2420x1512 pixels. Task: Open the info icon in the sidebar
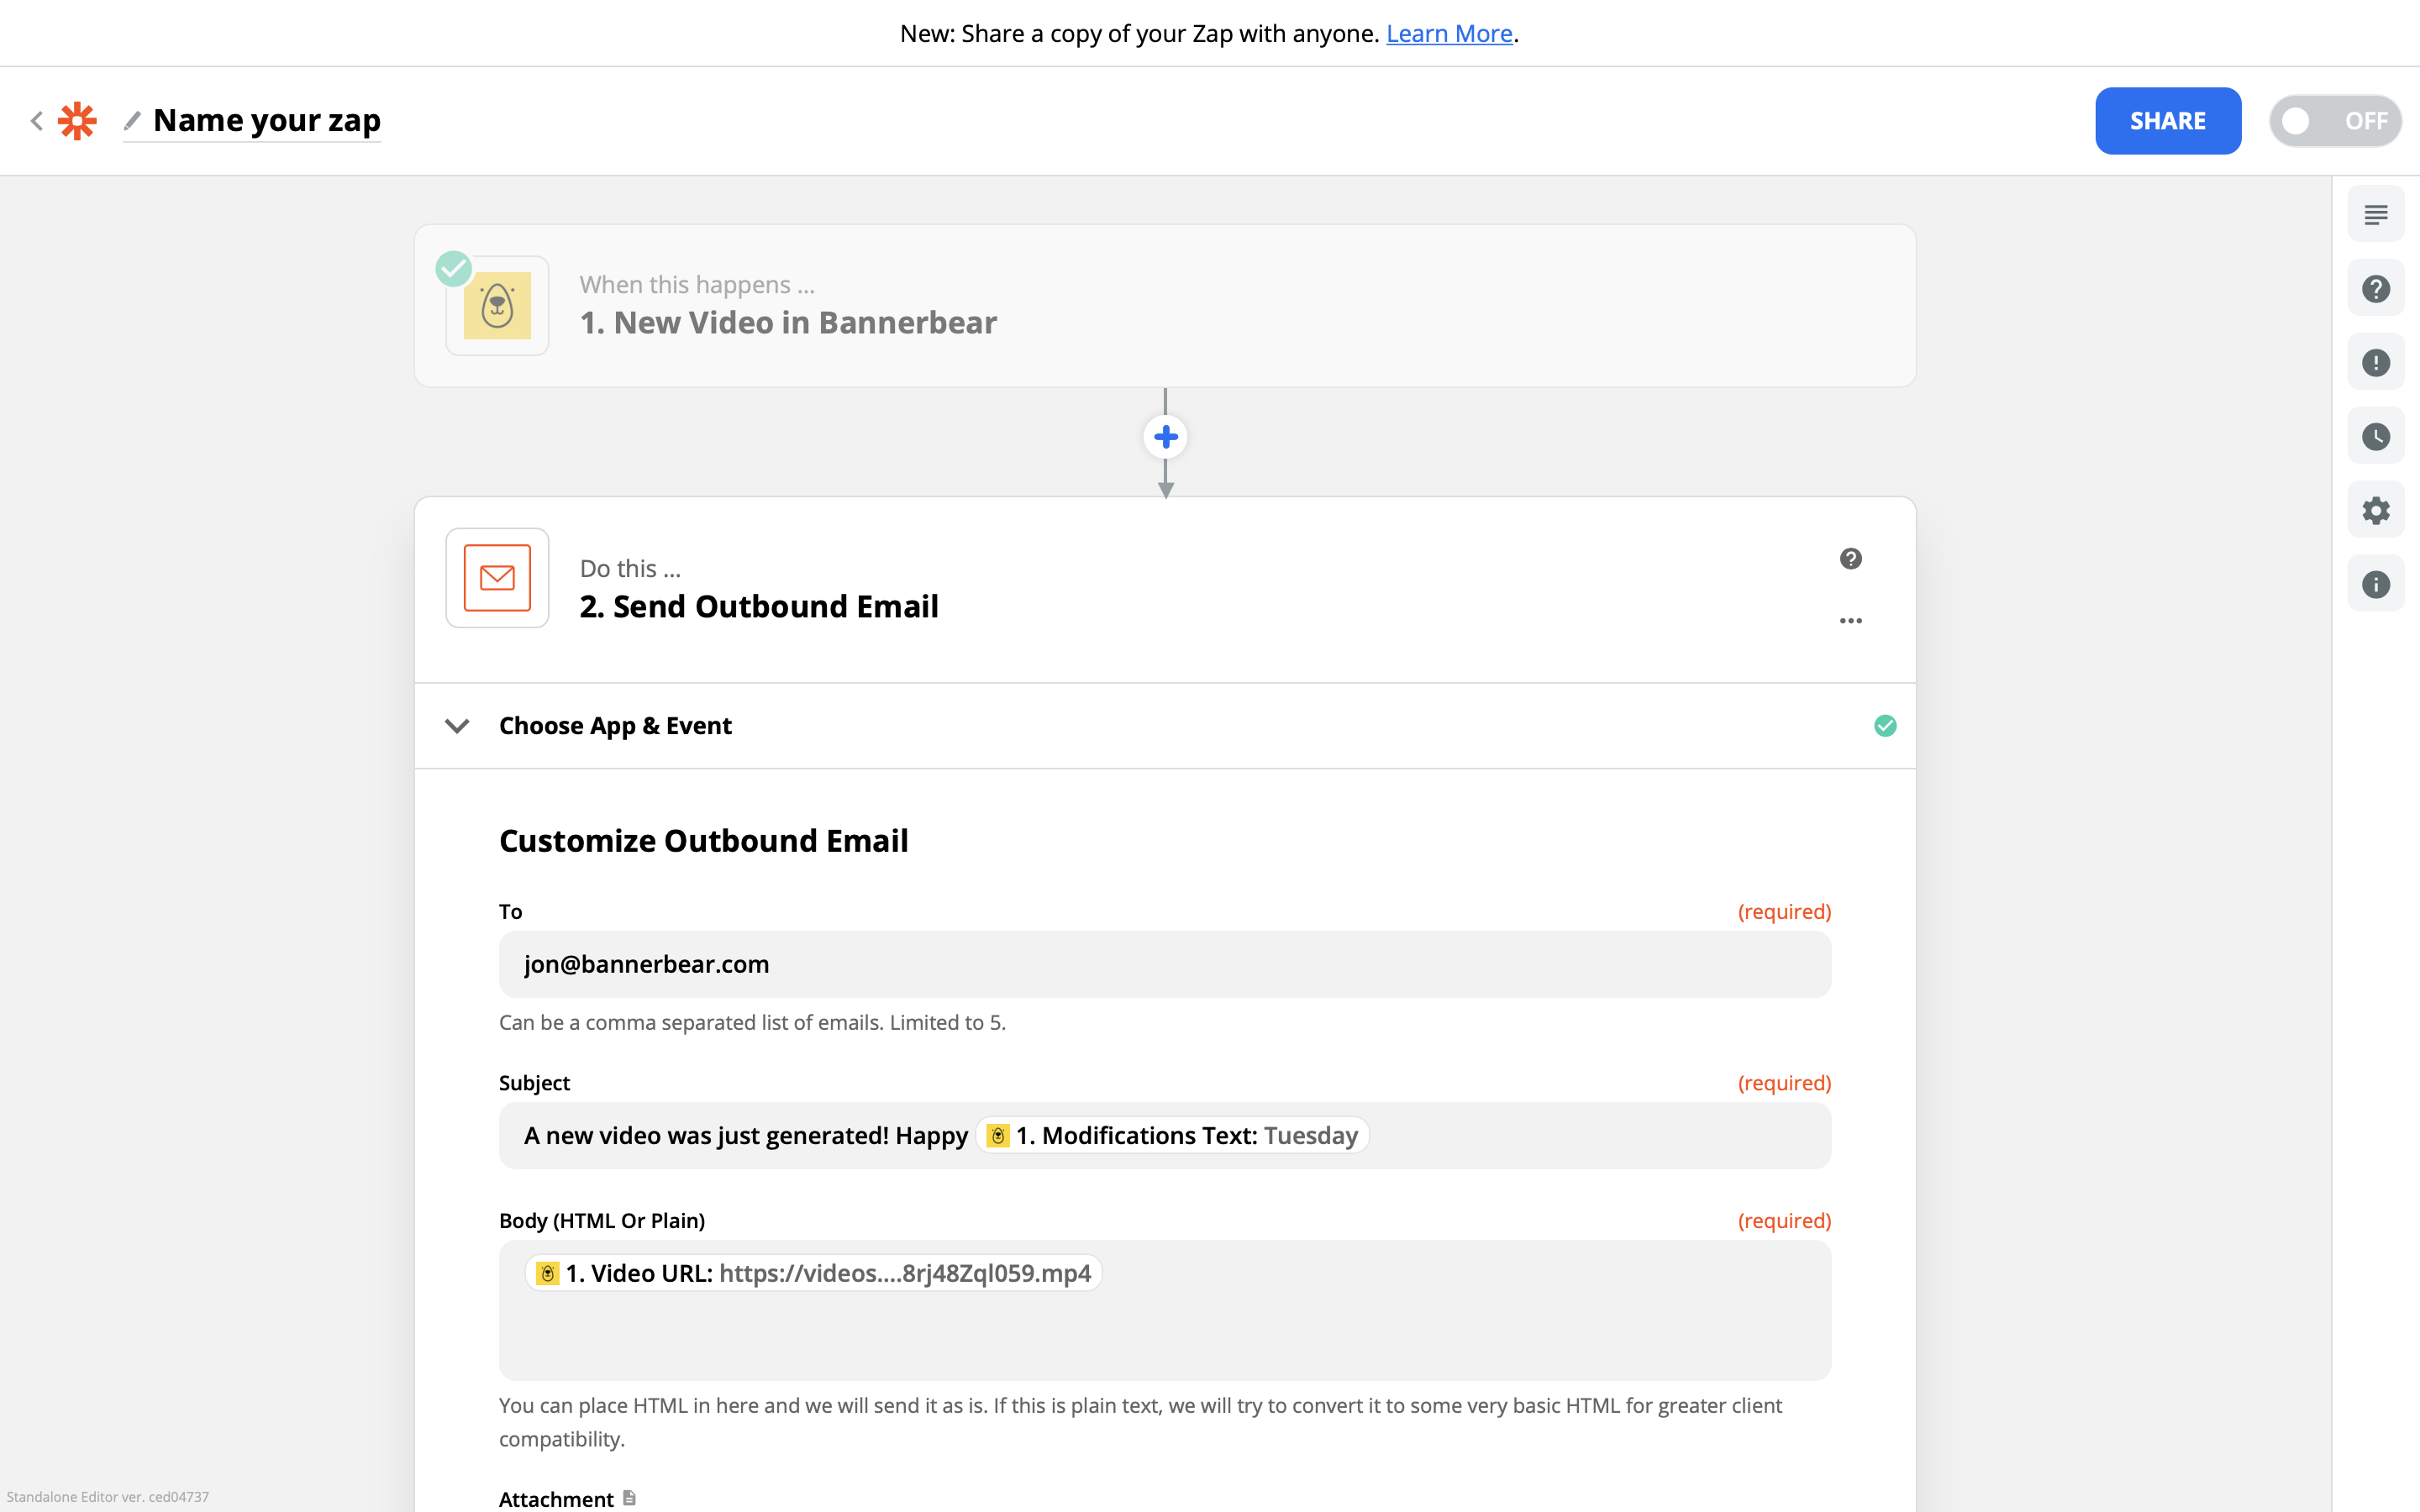tap(2375, 585)
